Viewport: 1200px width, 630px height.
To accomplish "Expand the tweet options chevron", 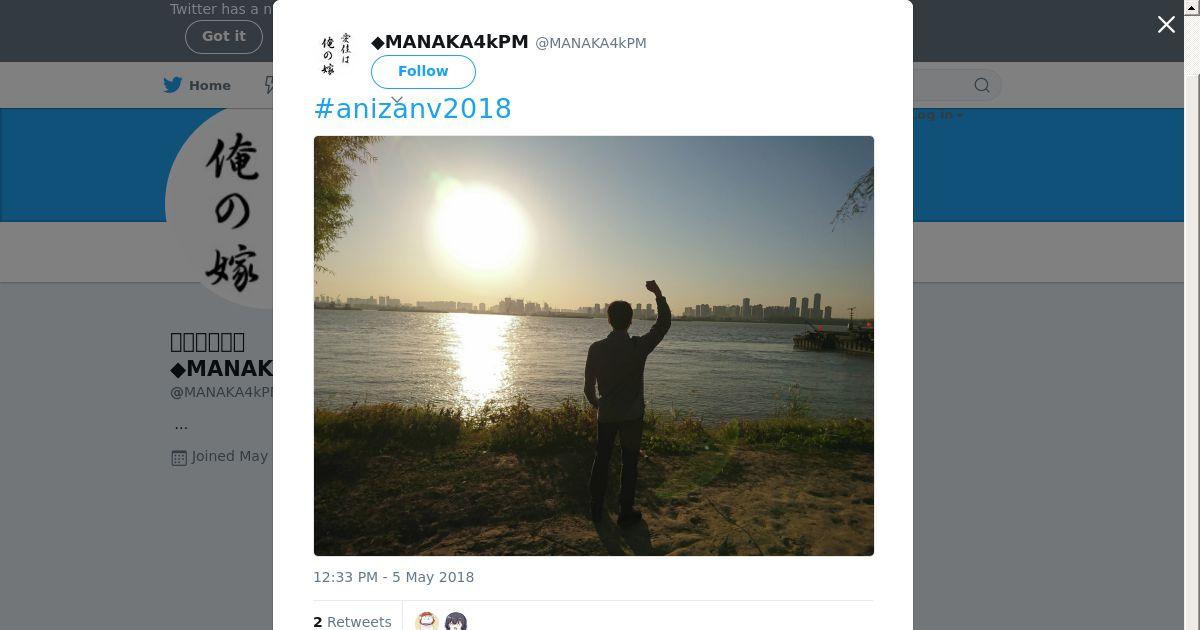I will (x=397, y=101).
